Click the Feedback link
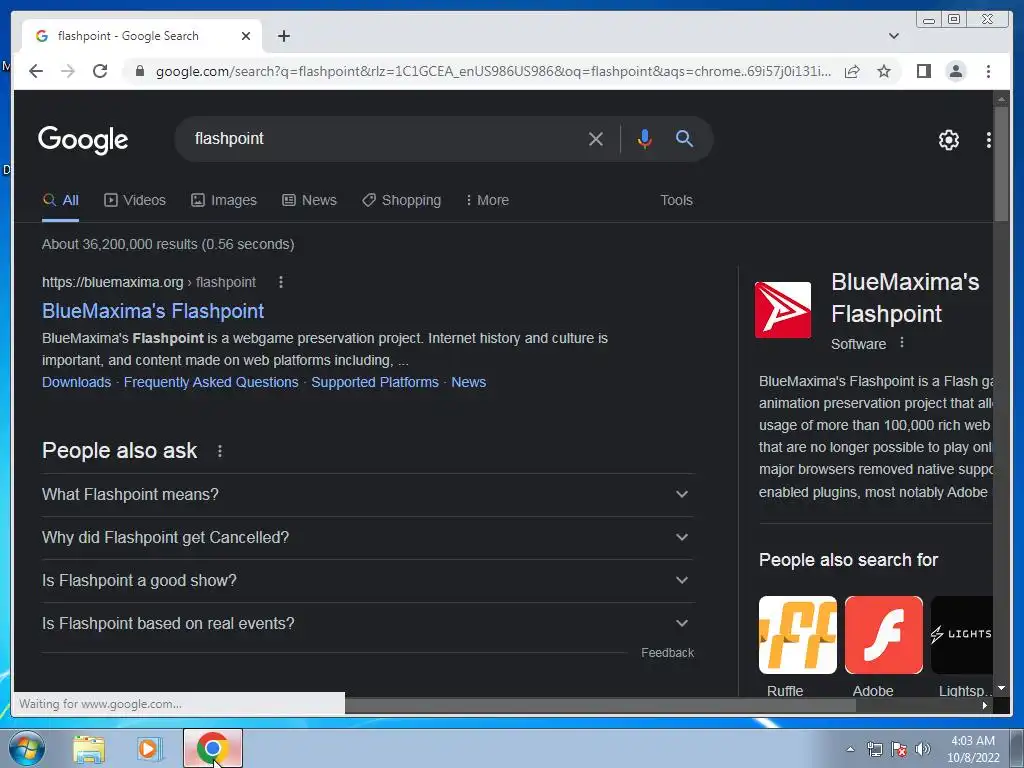This screenshot has height=768, width=1024. (x=667, y=652)
